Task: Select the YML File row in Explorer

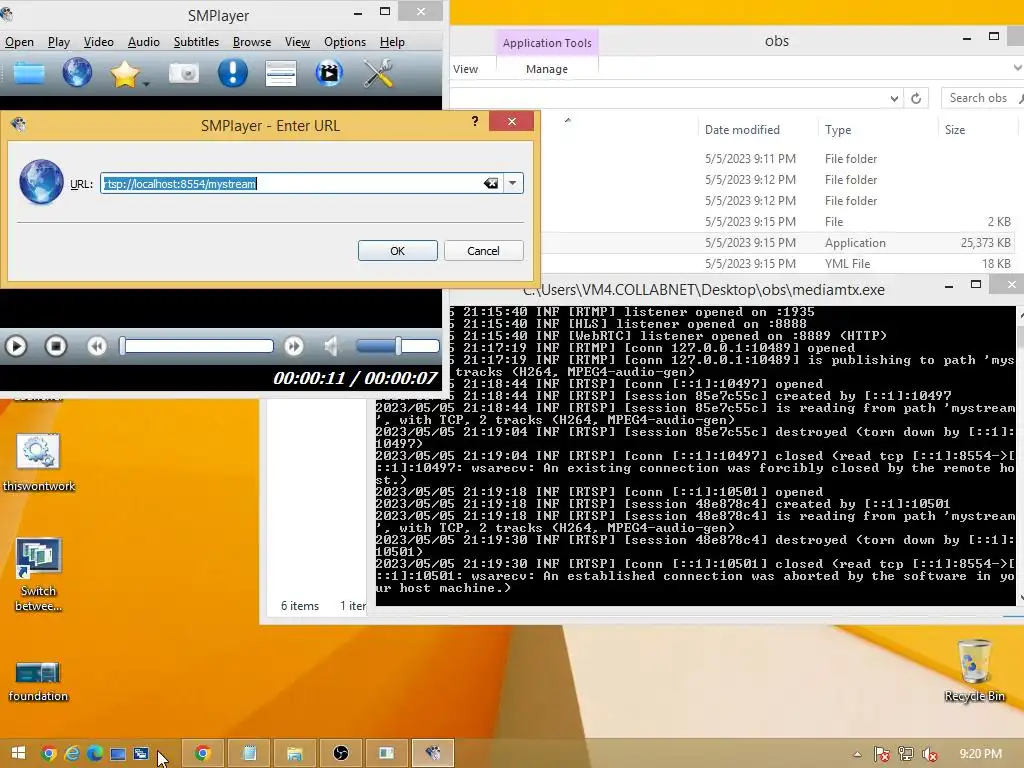Action: (x=777, y=264)
